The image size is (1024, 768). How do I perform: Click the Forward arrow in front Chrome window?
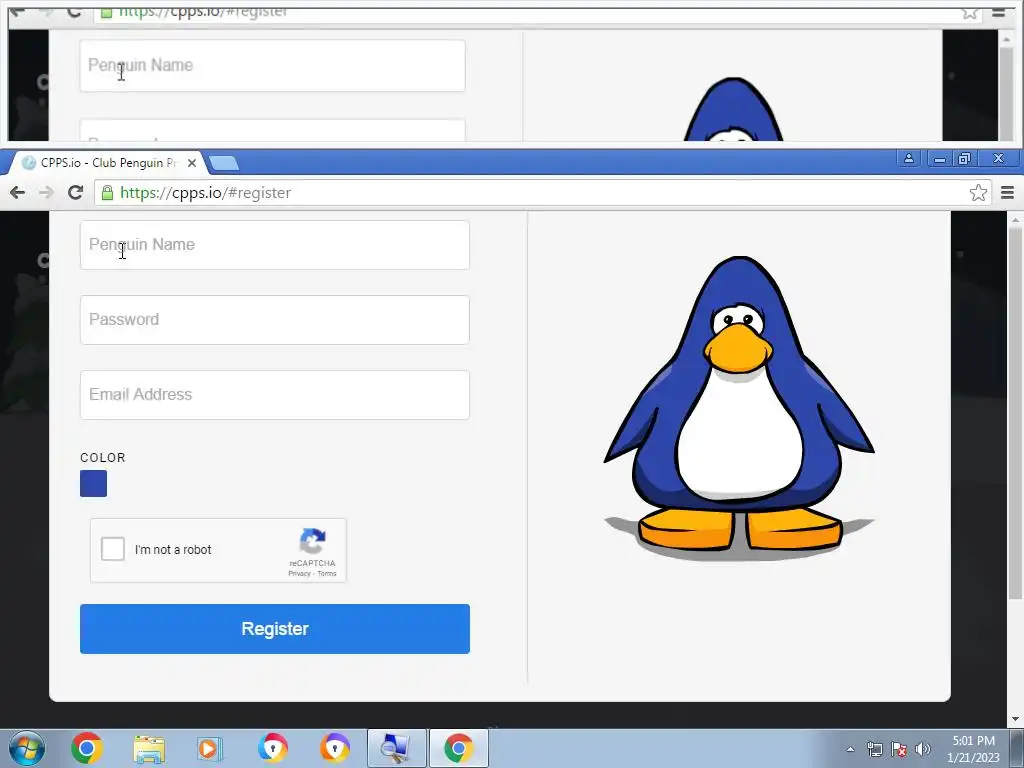click(46, 193)
